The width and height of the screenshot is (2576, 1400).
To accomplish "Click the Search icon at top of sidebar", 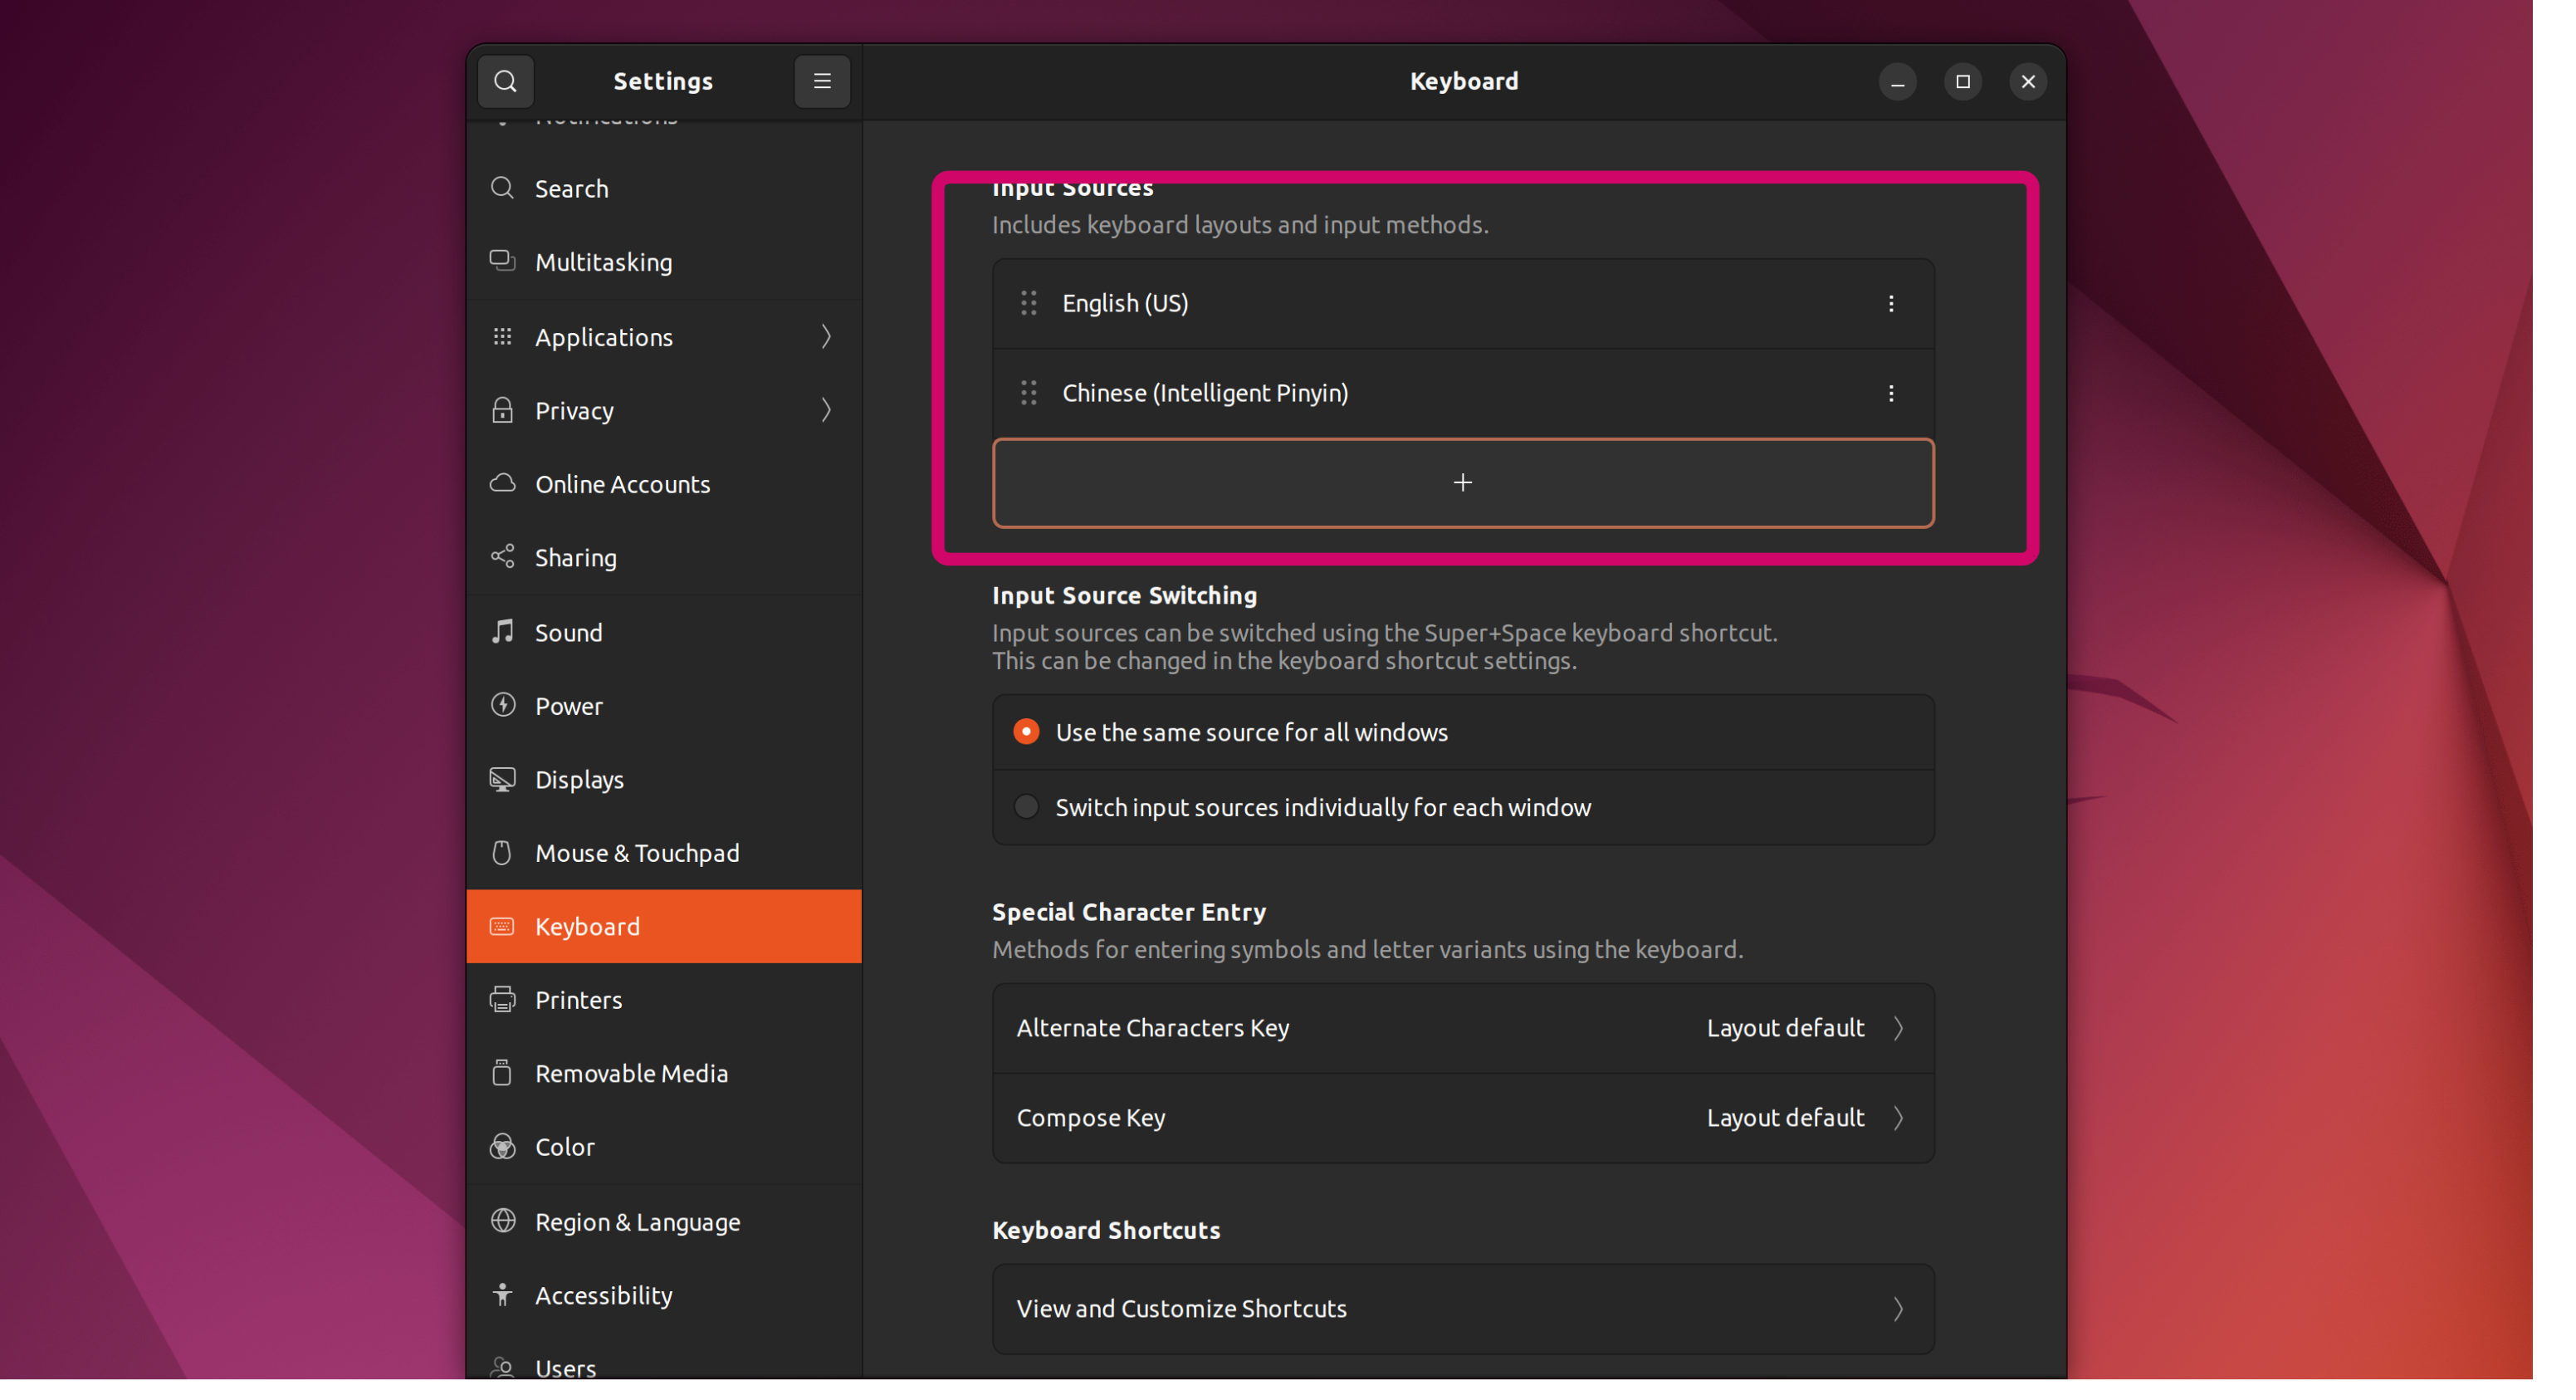I will tap(503, 80).
